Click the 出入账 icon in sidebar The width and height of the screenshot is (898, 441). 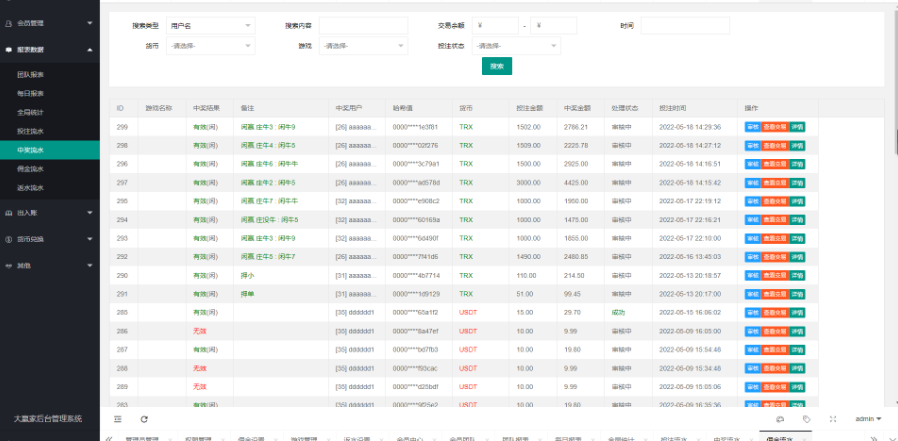pos(8,213)
